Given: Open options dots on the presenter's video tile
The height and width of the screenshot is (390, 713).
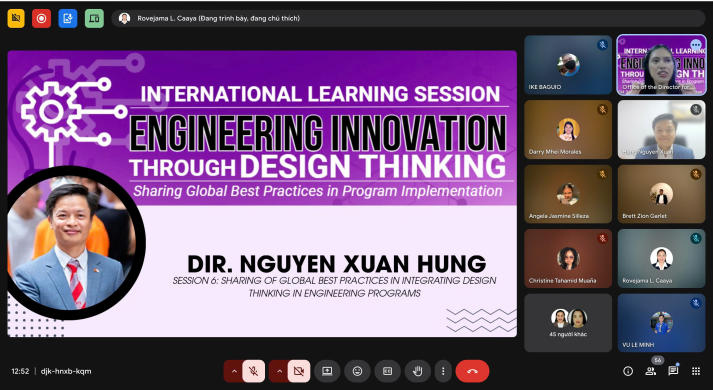Looking at the screenshot, I should [696, 45].
